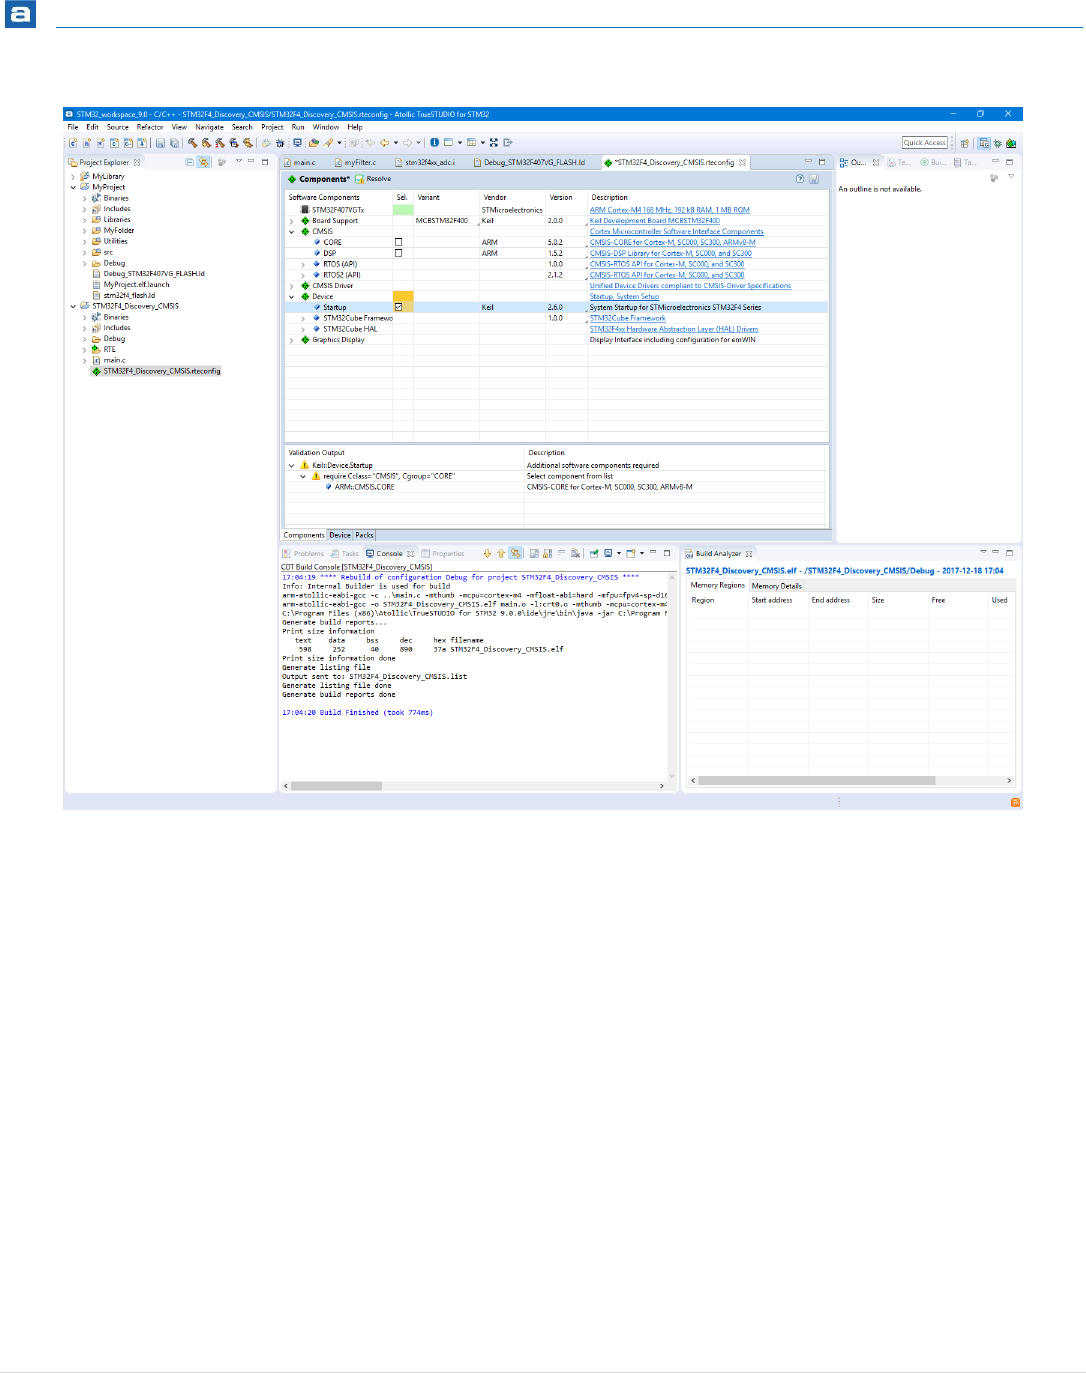This screenshot has height=1373, width=1086.
Task: Click the green Sel. cell for STM32F407VGTx
Action: 403,210
